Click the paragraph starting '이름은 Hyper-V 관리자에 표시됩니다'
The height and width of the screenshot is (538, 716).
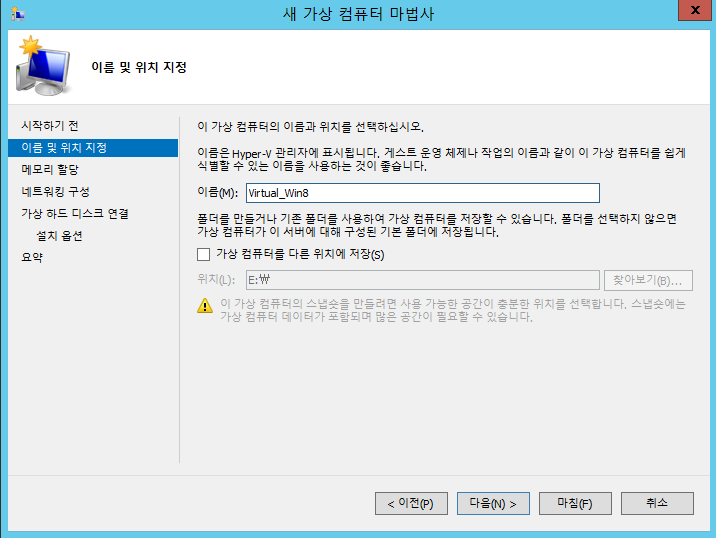tap(442, 159)
